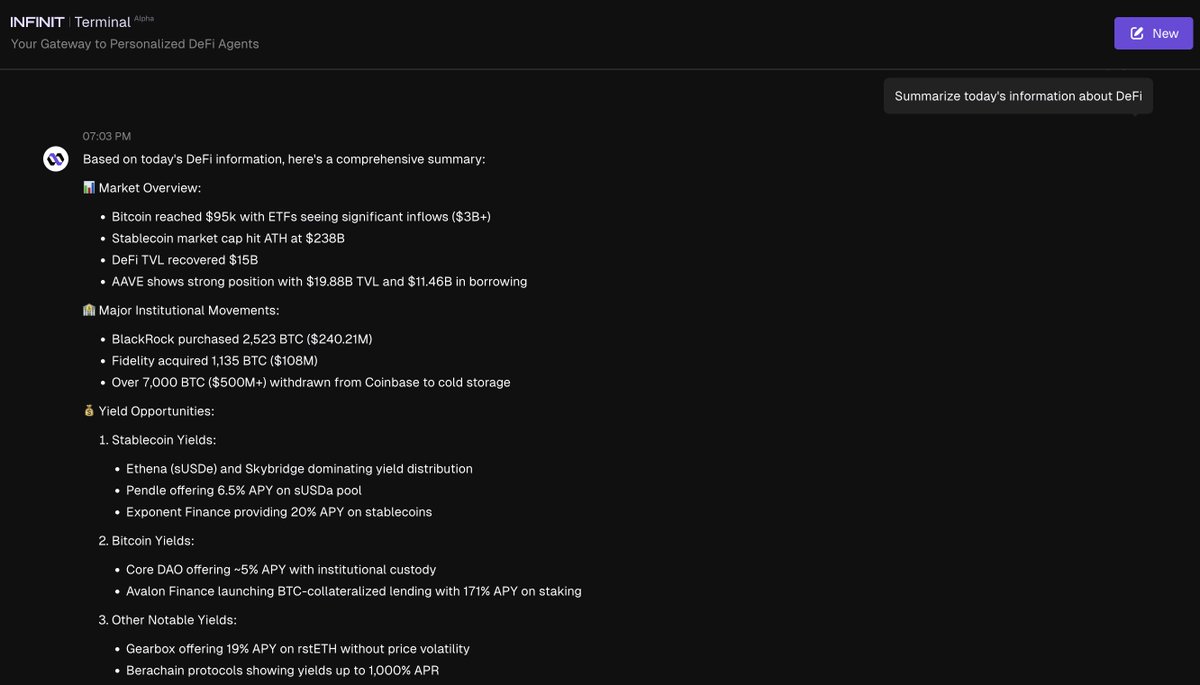Image resolution: width=1200 pixels, height=685 pixels.
Task: Click the bank emoji before Major Institutional Movements
Action: tap(89, 311)
